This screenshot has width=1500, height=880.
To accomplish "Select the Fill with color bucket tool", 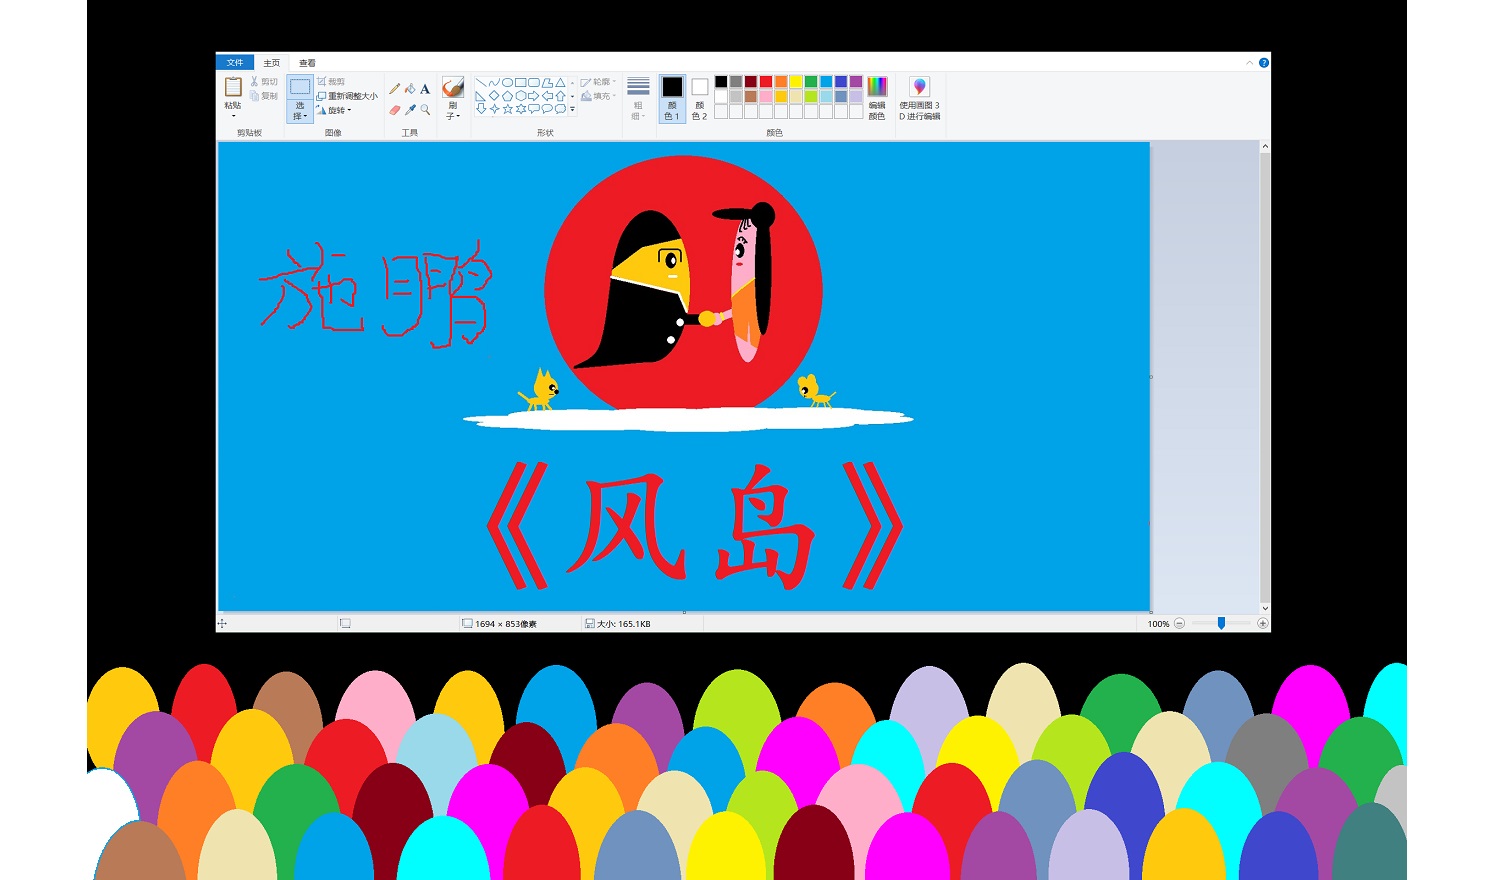I will [x=410, y=89].
